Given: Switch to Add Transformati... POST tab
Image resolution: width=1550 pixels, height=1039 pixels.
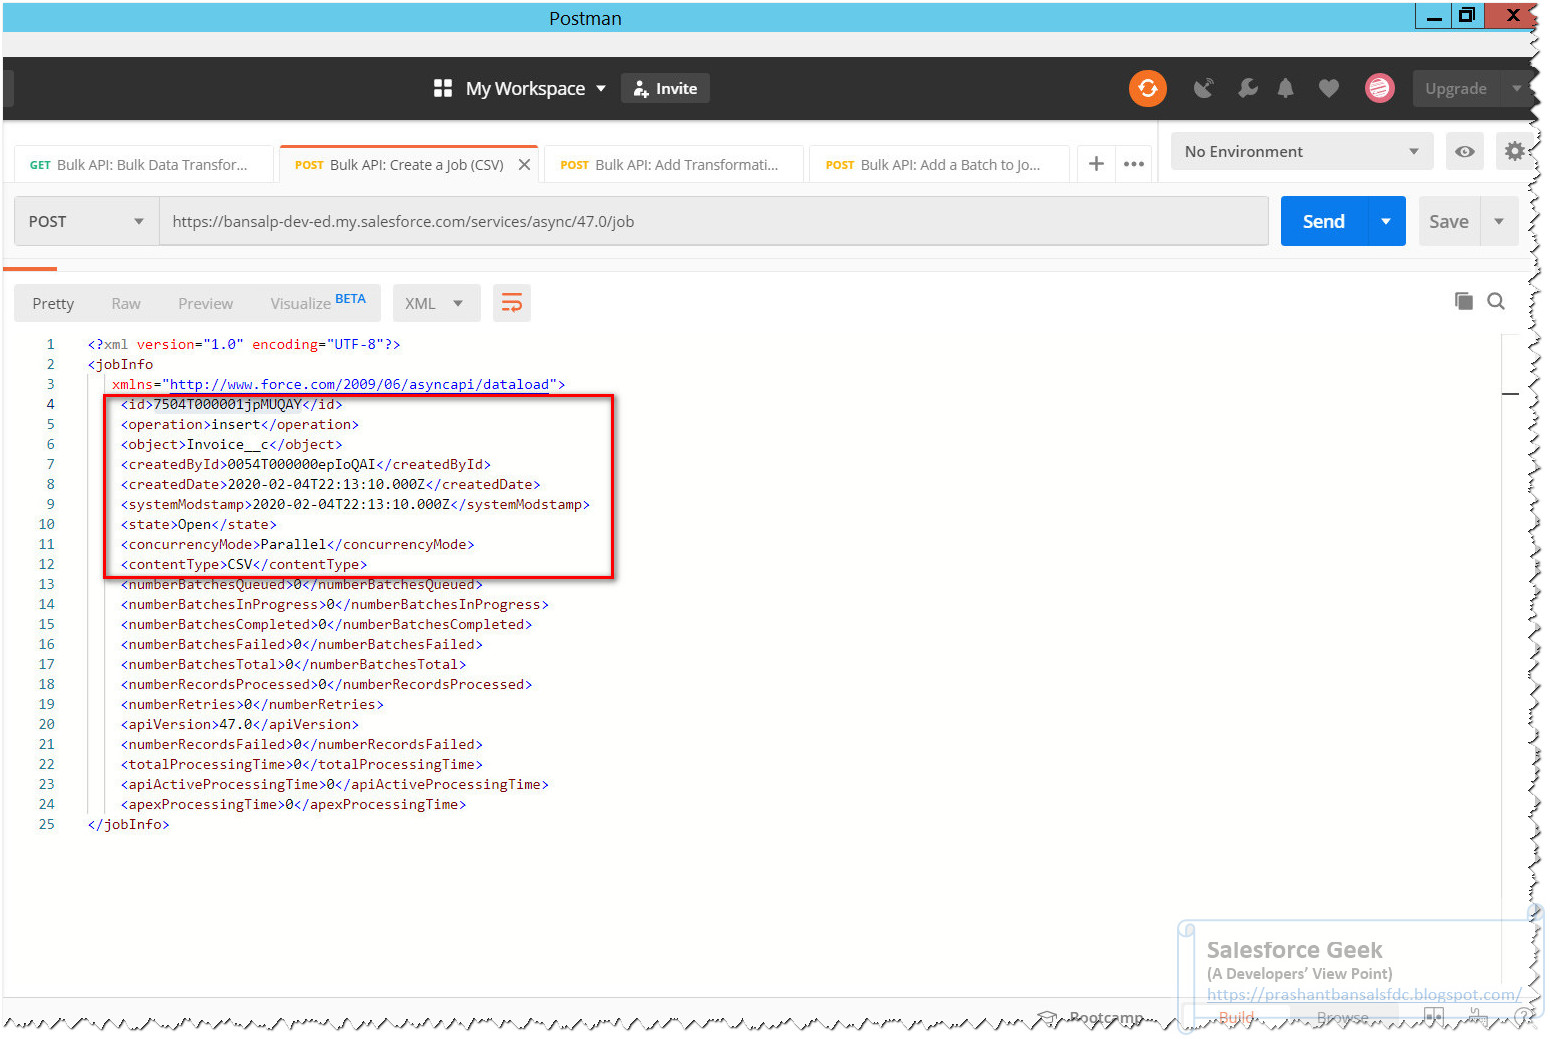Looking at the screenshot, I should pos(674,165).
